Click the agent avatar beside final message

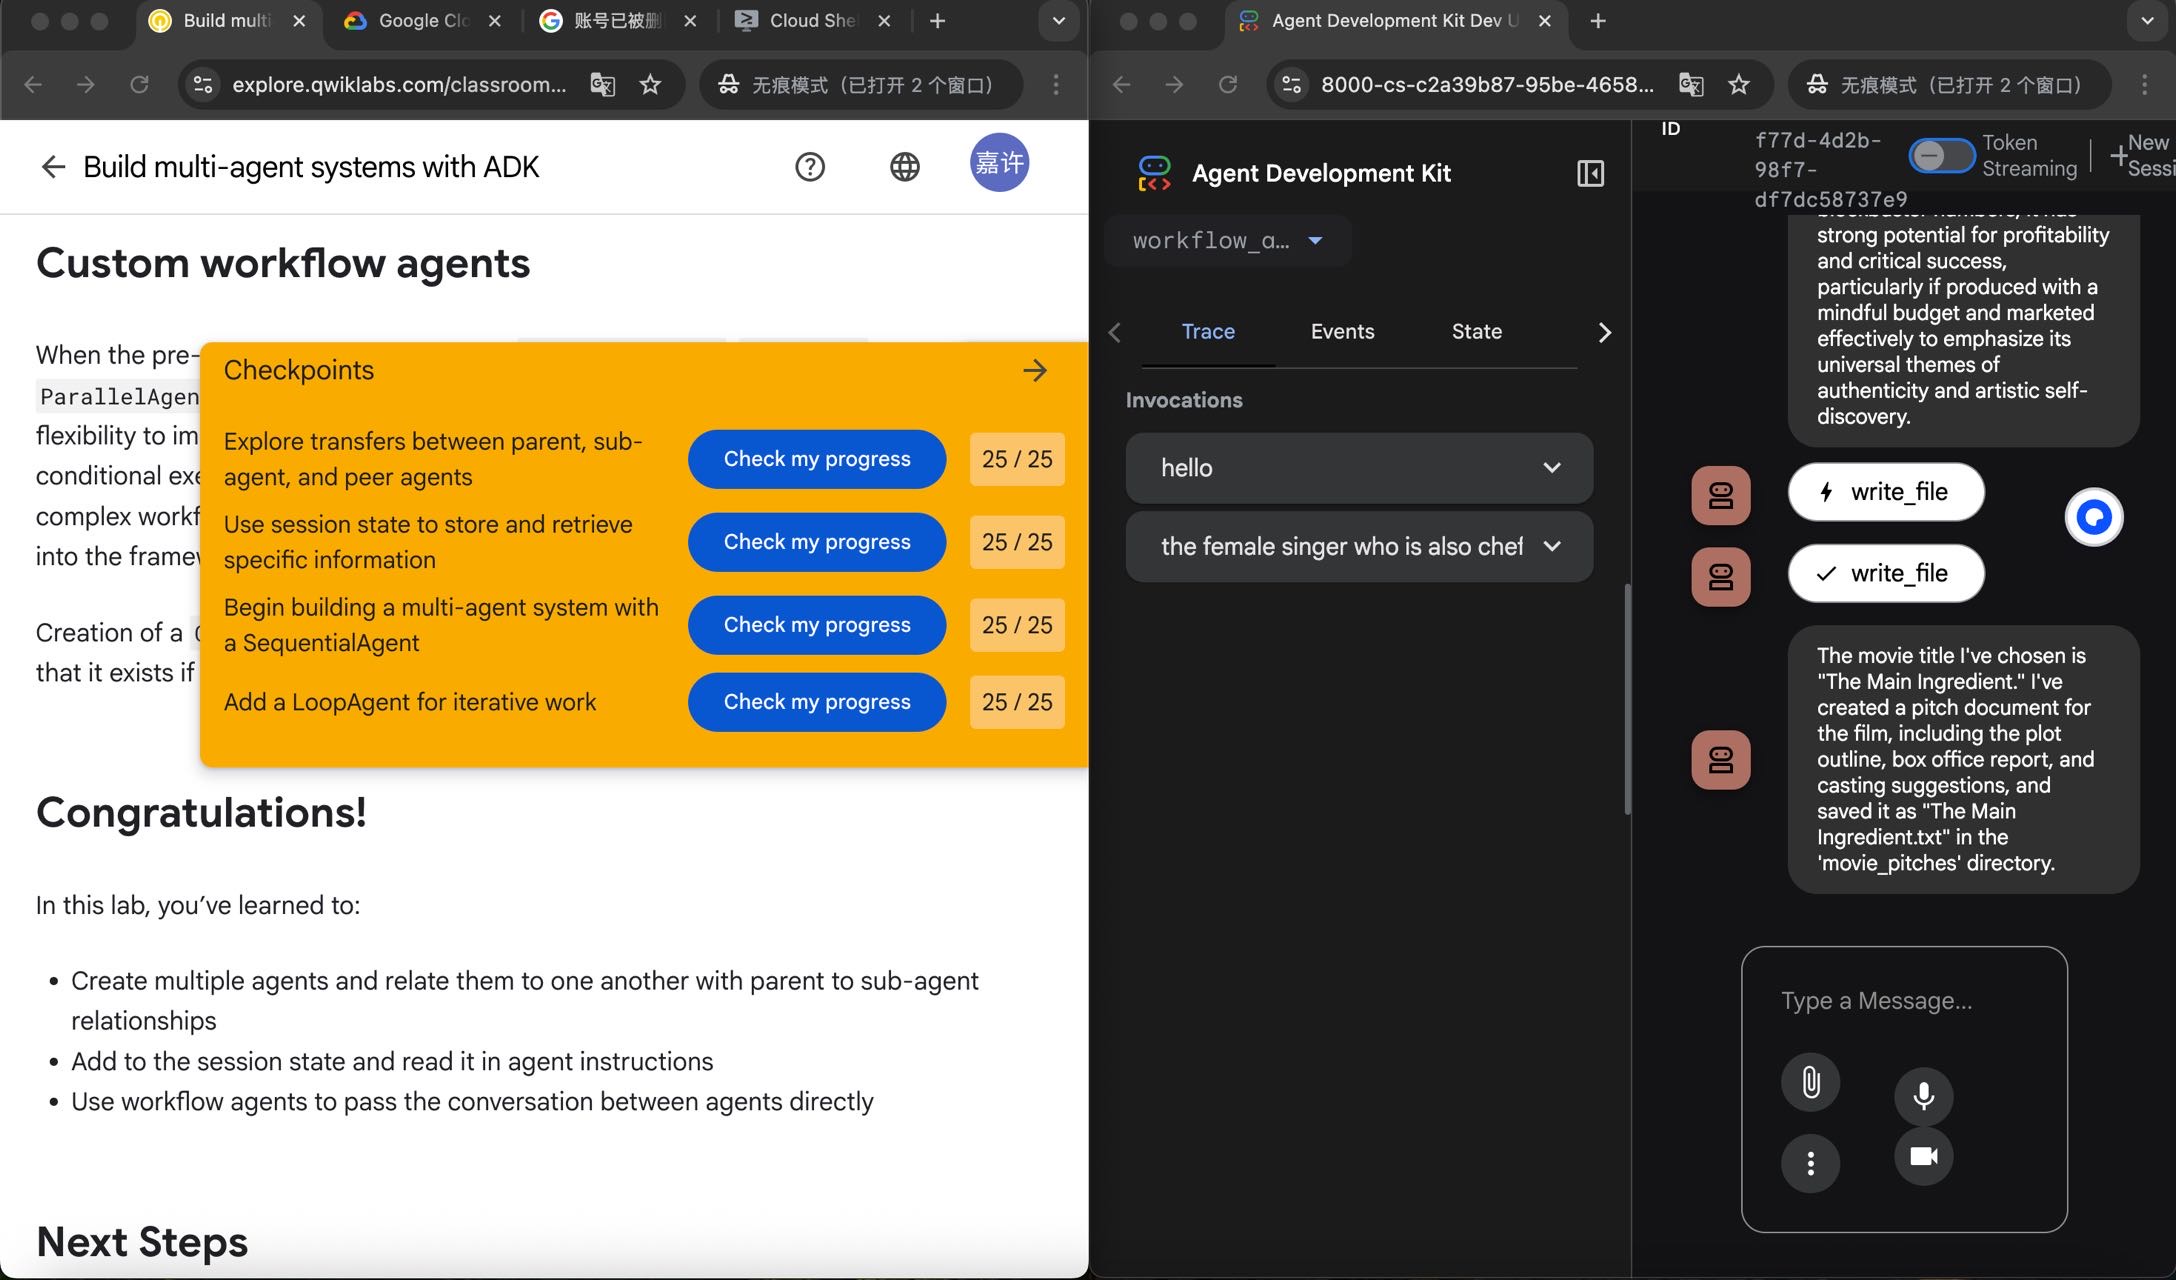point(1721,760)
